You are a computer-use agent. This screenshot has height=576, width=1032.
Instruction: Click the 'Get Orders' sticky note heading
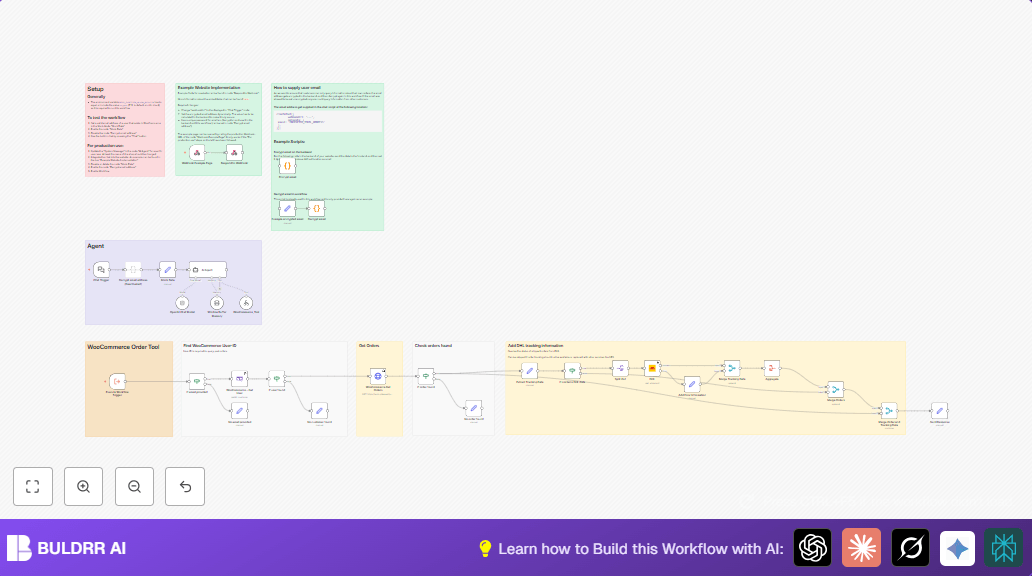click(369, 346)
